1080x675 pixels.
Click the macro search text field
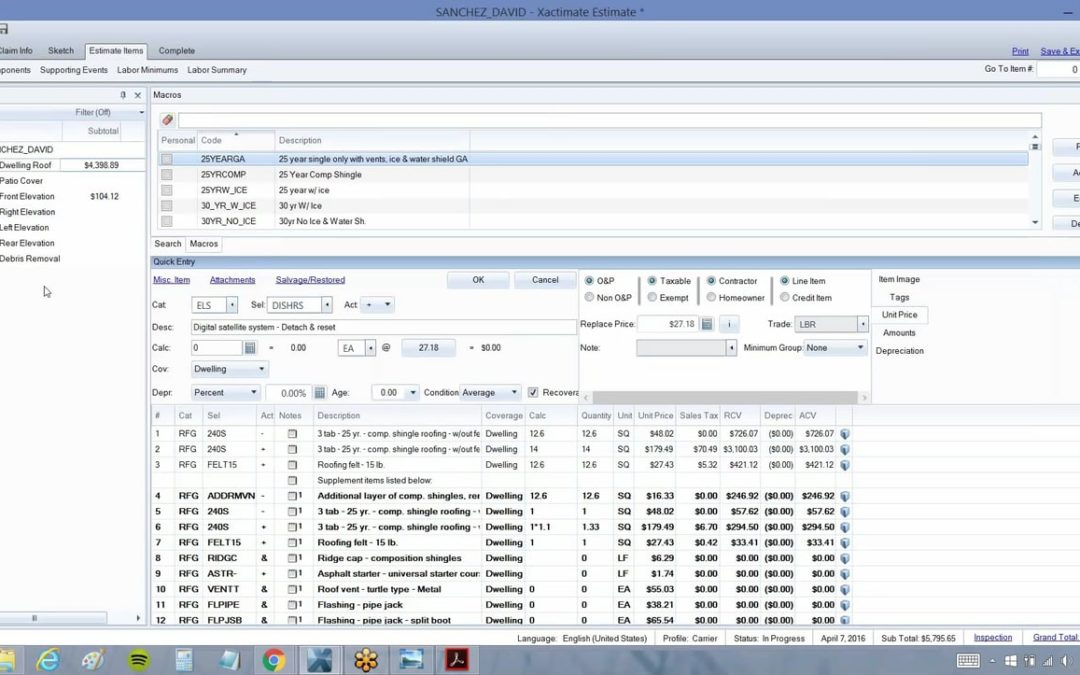(x=610, y=120)
